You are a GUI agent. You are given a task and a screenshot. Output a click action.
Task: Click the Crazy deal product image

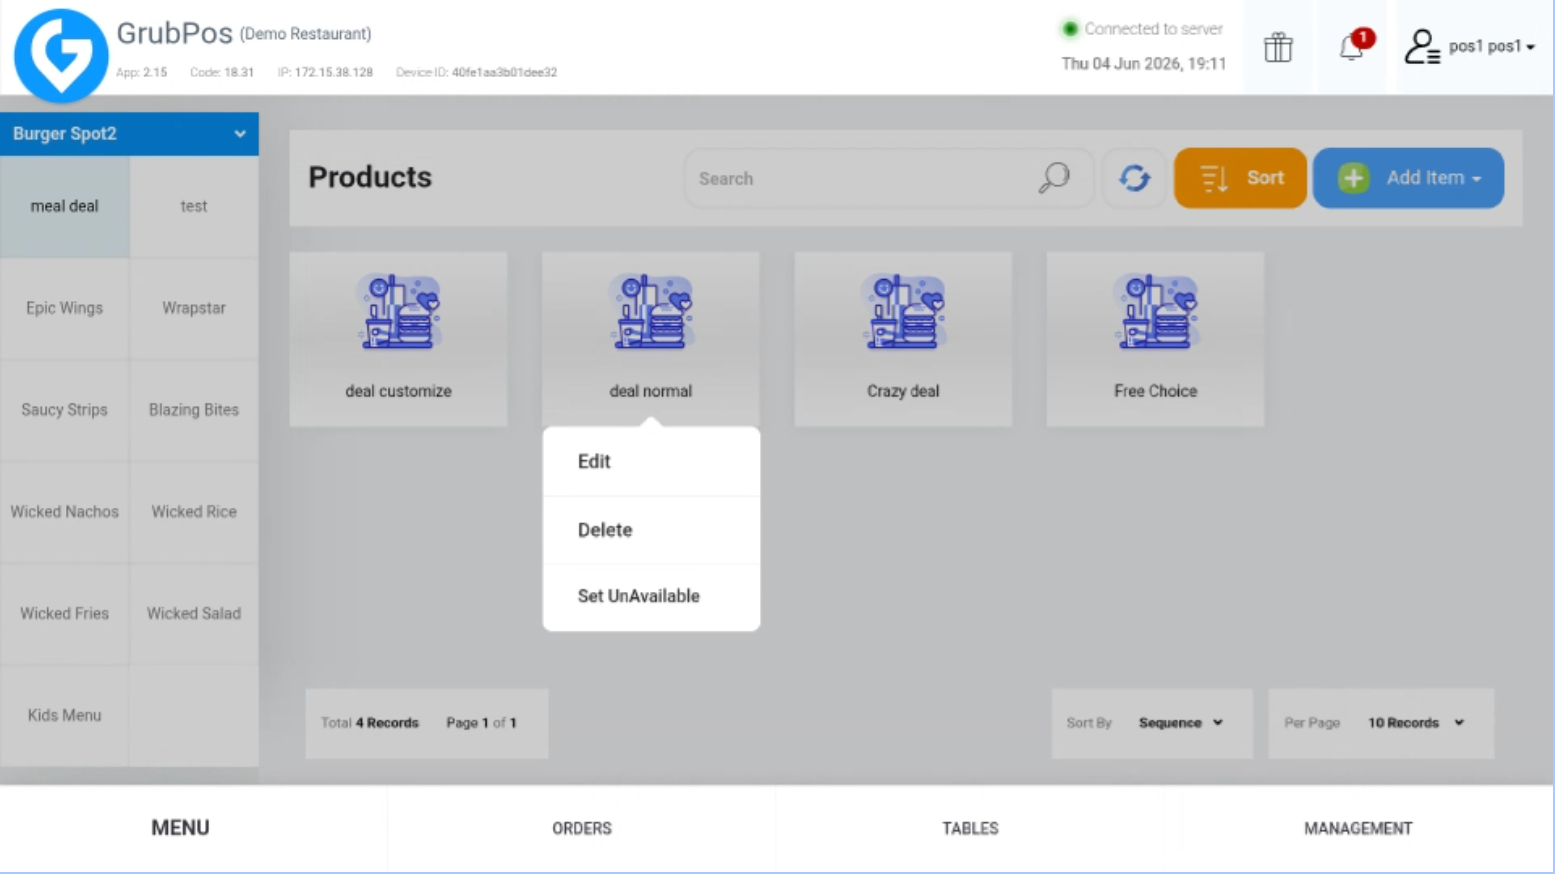(903, 311)
